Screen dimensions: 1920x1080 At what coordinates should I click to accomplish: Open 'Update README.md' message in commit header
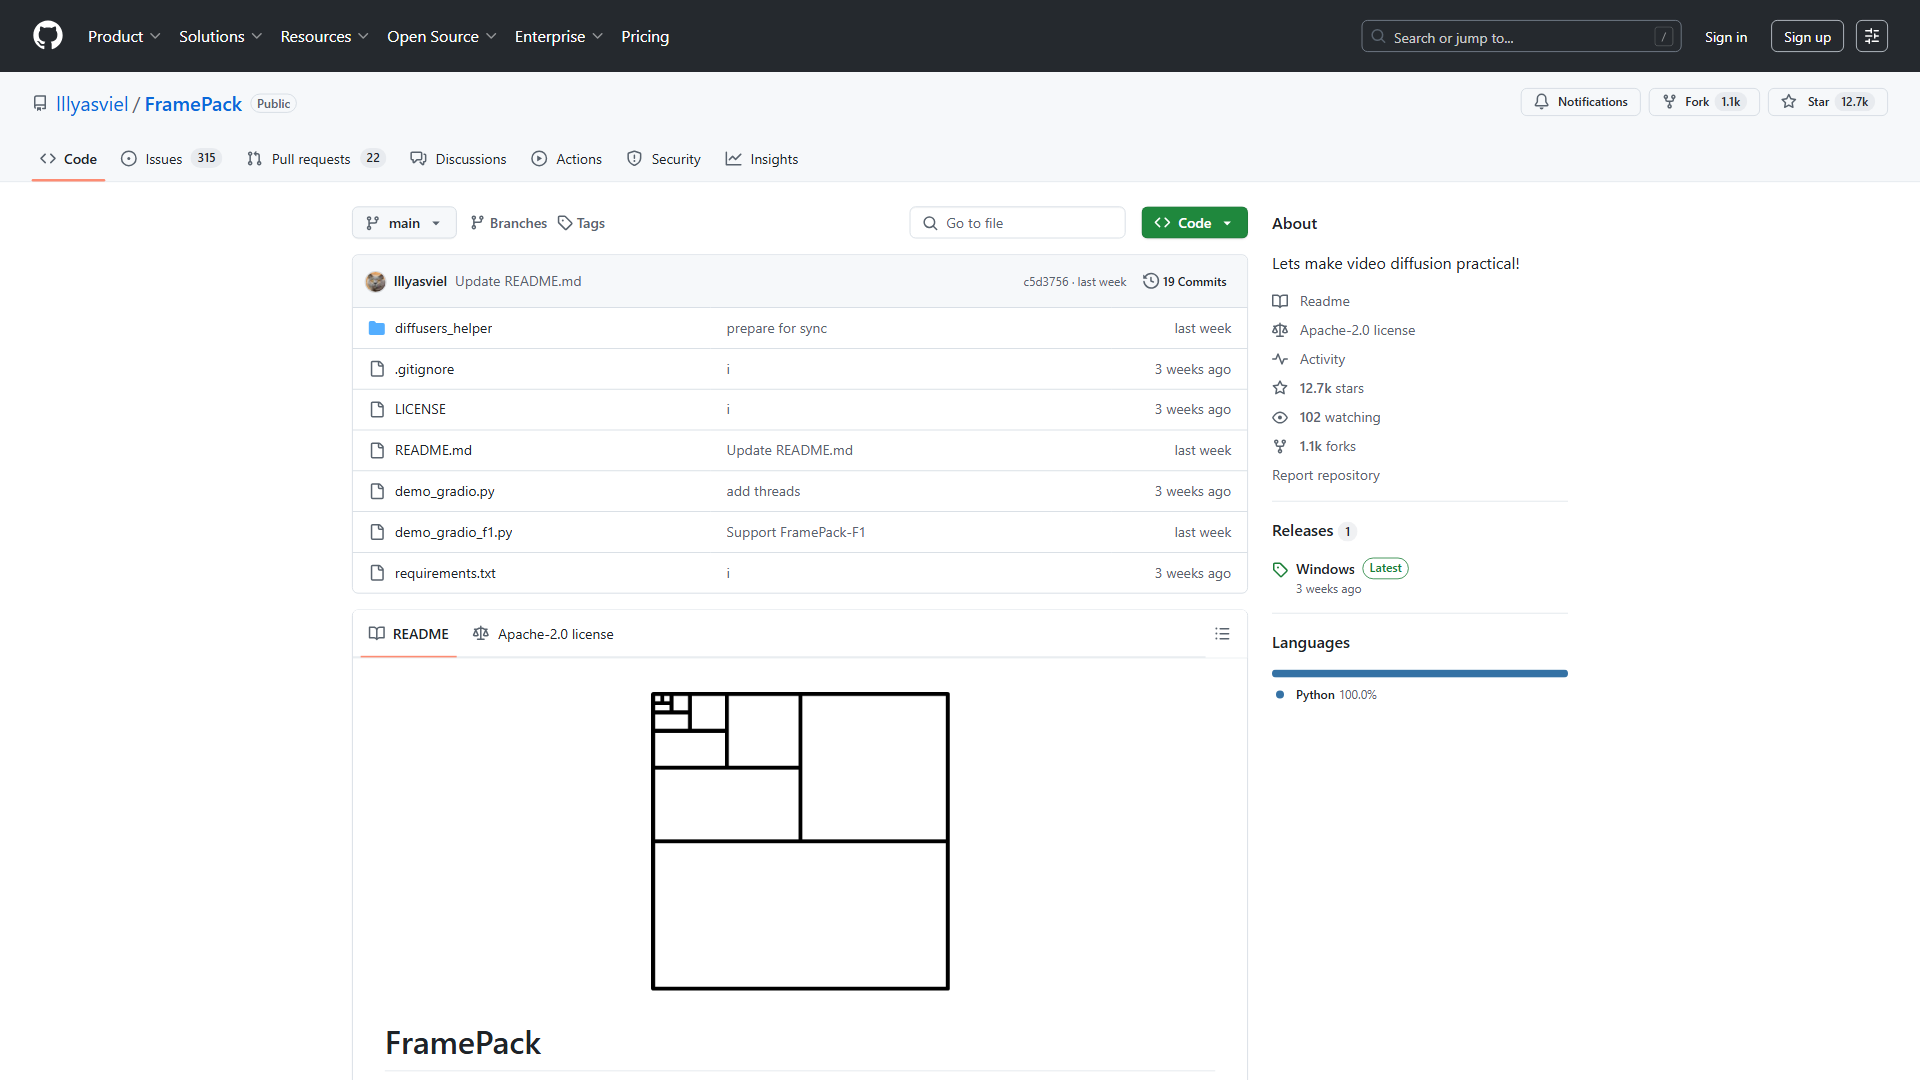(x=518, y=282)
